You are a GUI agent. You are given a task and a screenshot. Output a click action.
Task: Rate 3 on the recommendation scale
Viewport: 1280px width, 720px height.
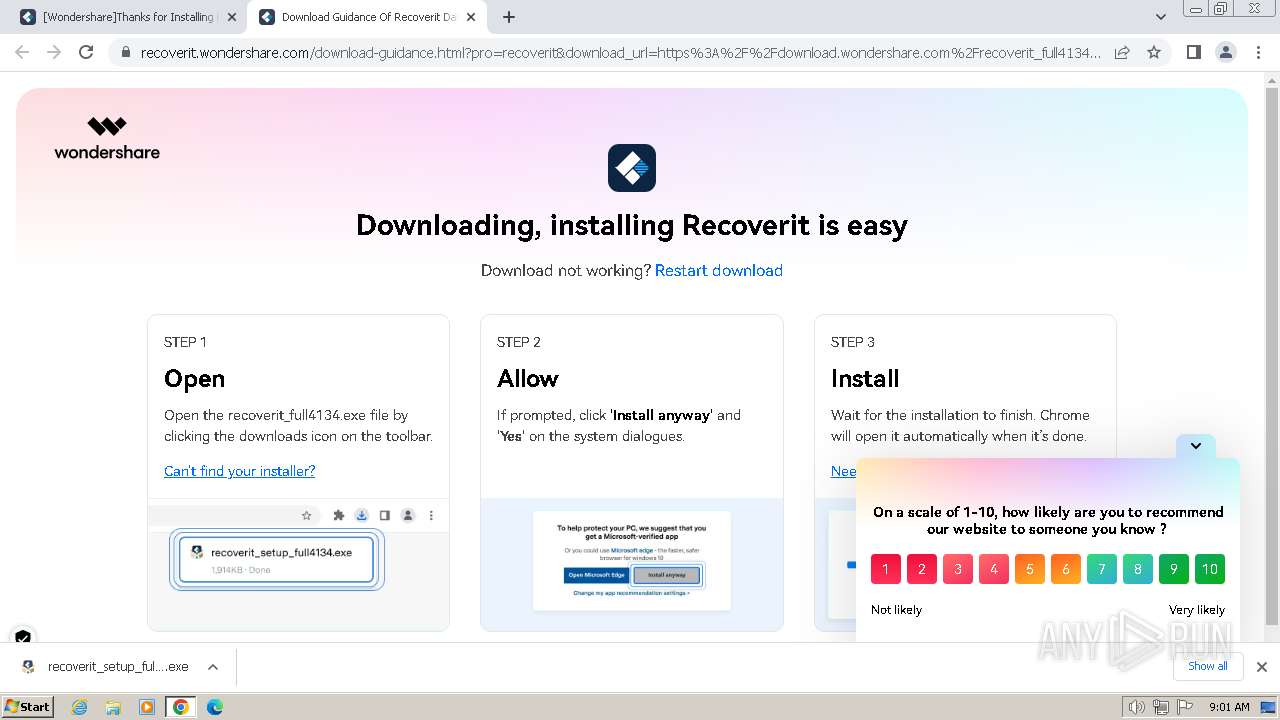958,569
